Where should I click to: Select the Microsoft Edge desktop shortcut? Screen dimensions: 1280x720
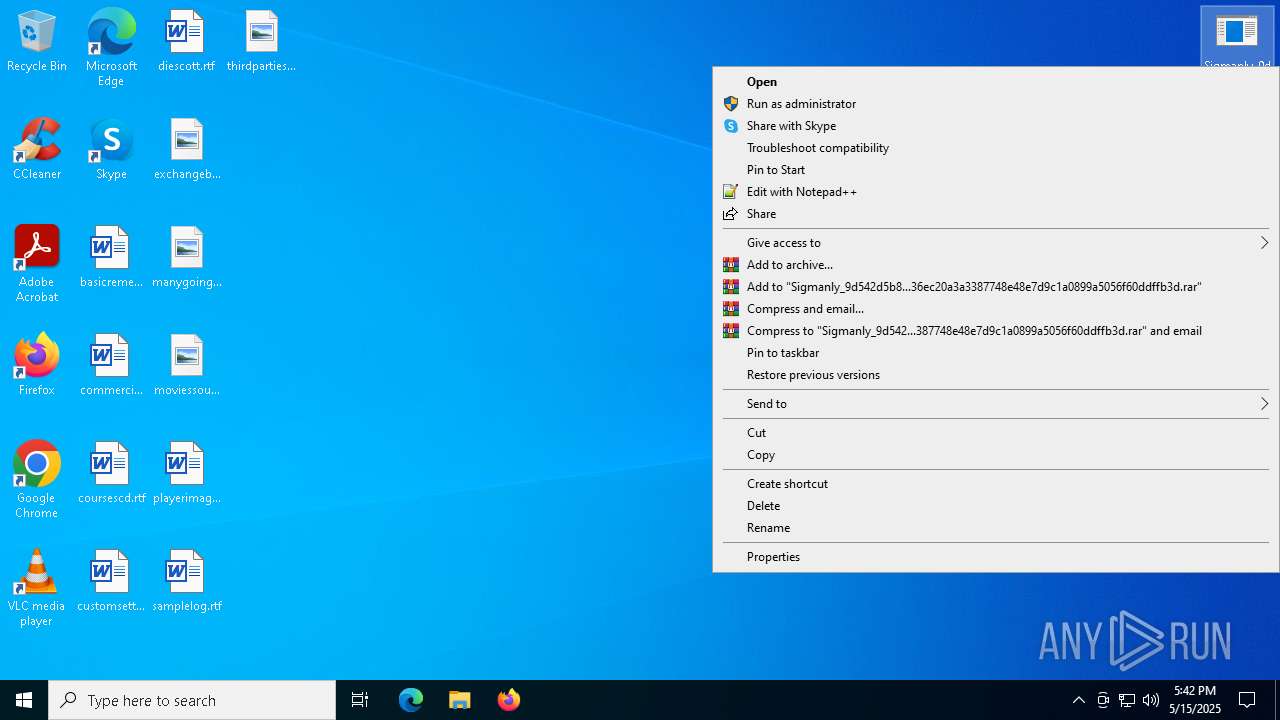[x=111, y=48]
